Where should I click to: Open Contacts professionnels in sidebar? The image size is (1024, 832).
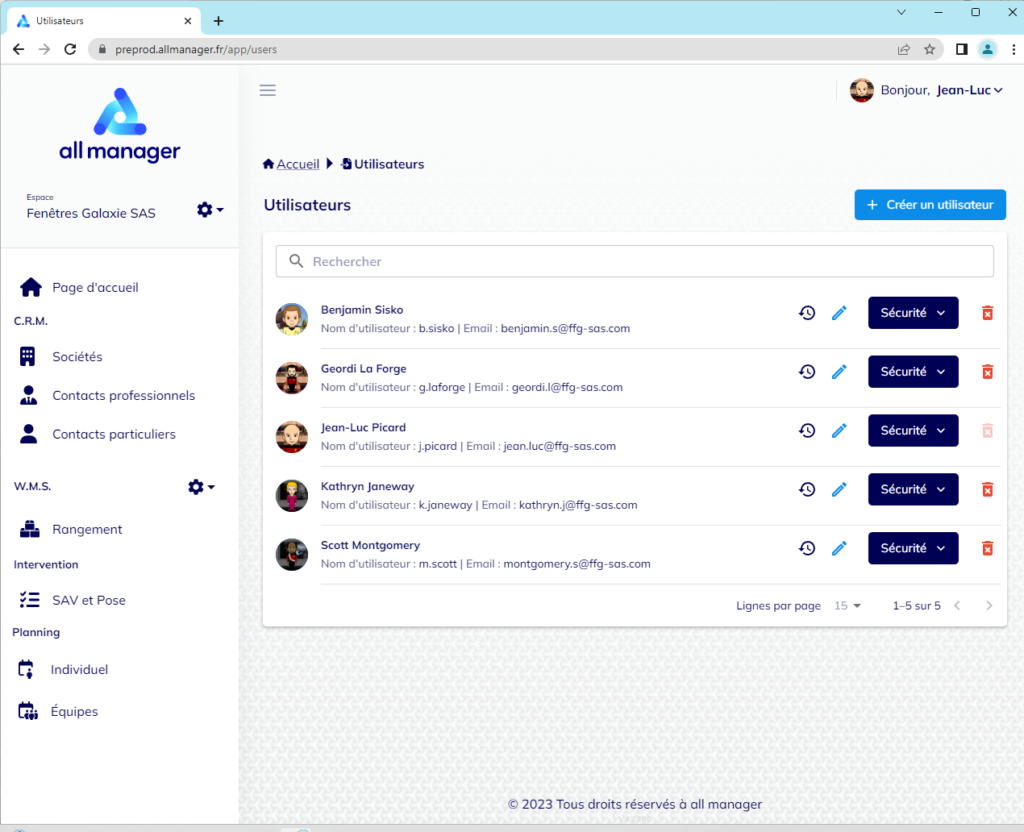[123, 396]
